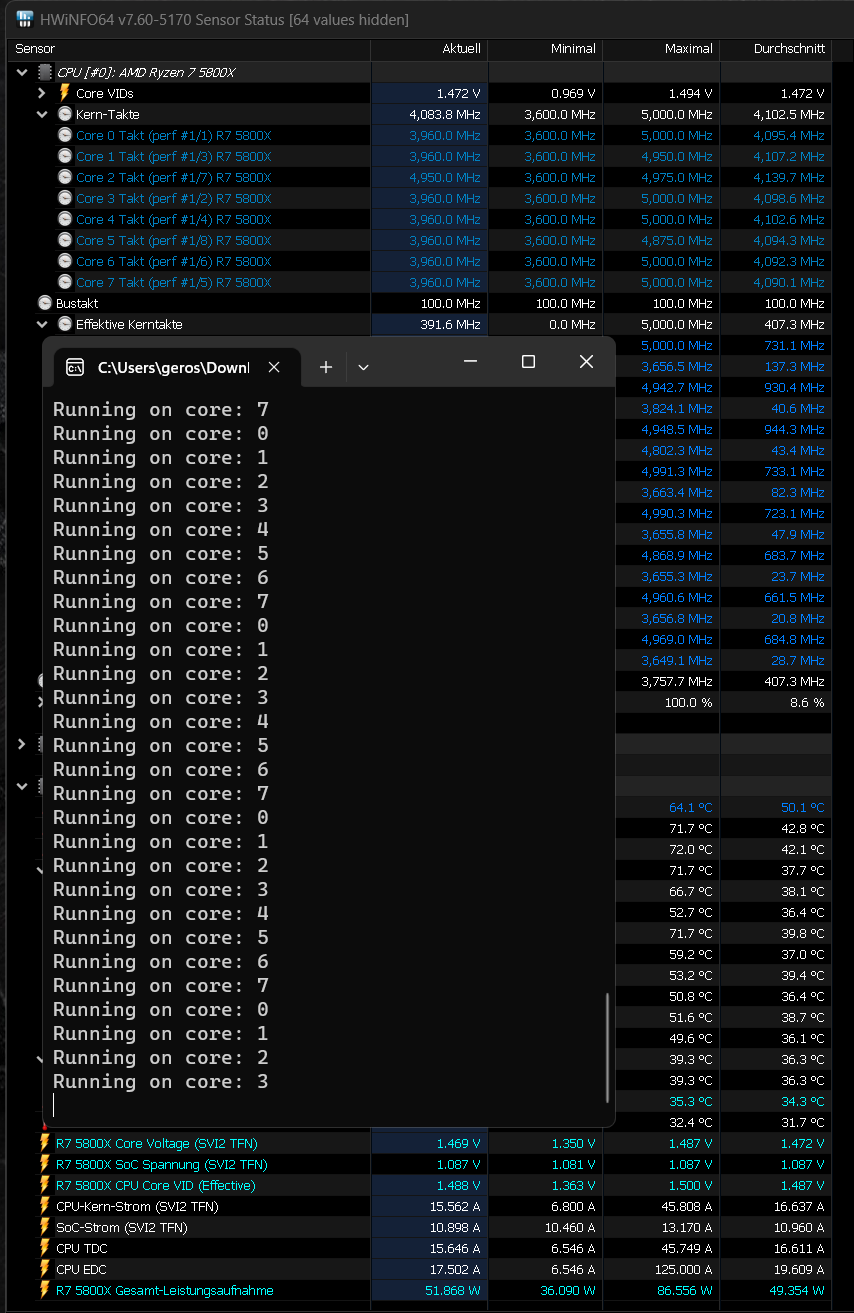Select the Bustakt sensor row
Screen dimensions: 854x1313
(421, 303)
